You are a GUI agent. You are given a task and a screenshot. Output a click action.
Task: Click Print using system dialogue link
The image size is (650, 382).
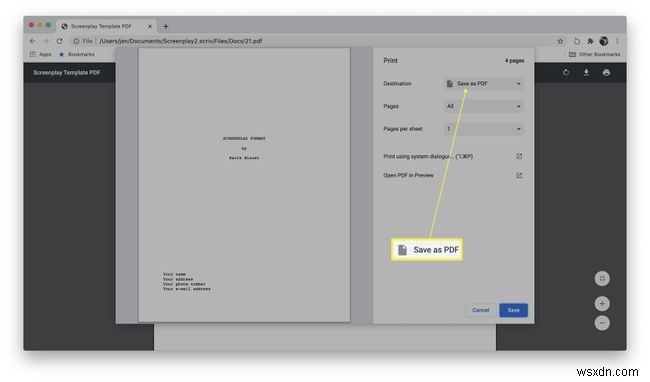(x=428, y=156)
